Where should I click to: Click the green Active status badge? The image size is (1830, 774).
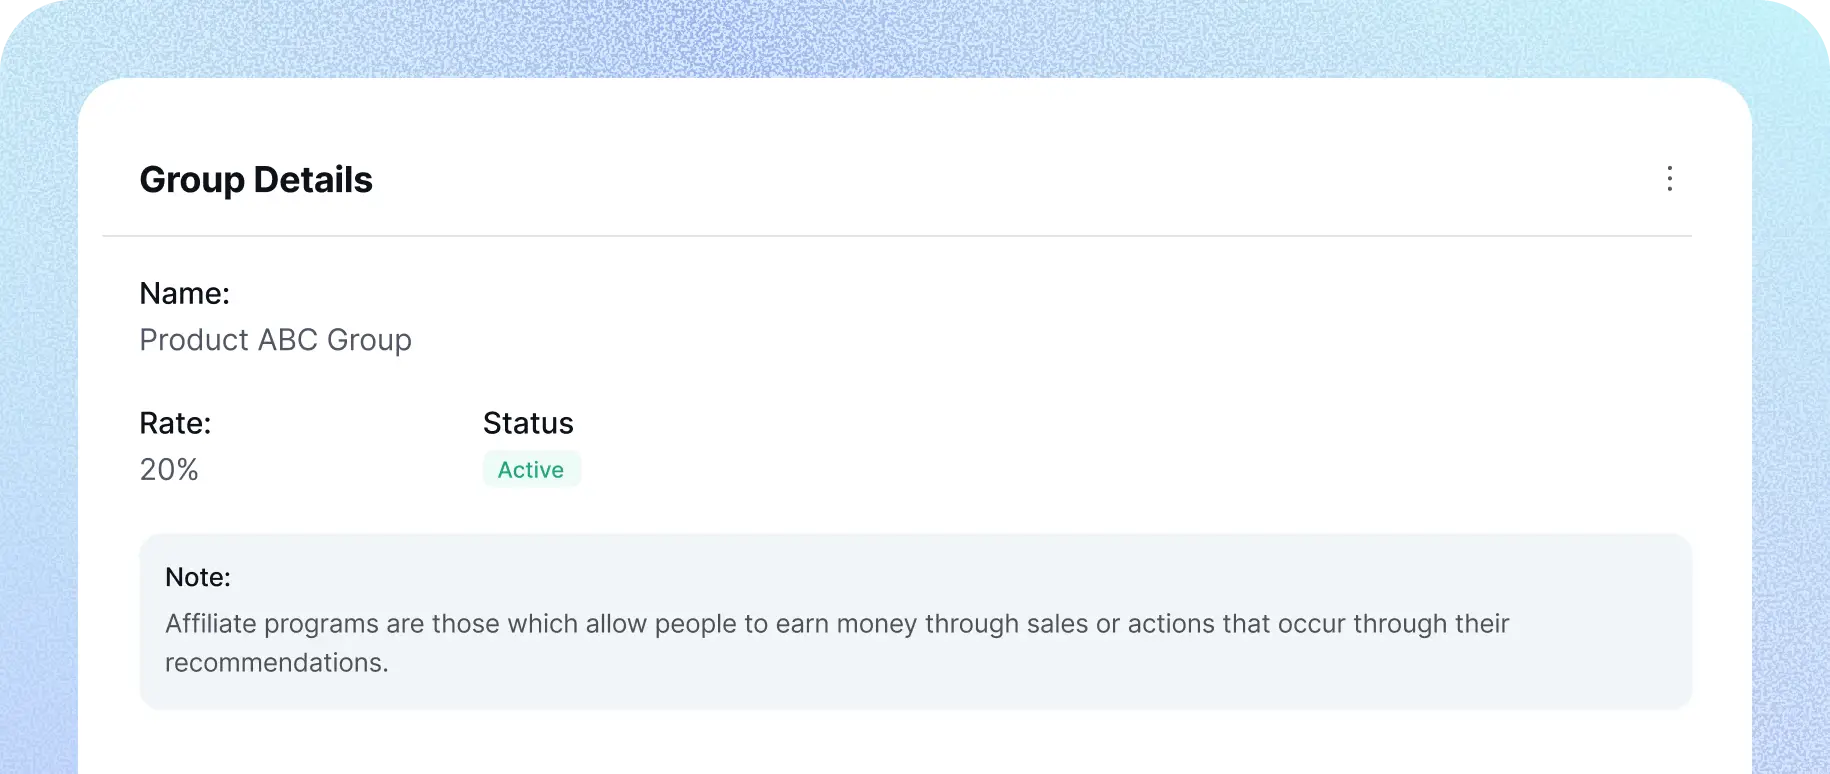531,469
